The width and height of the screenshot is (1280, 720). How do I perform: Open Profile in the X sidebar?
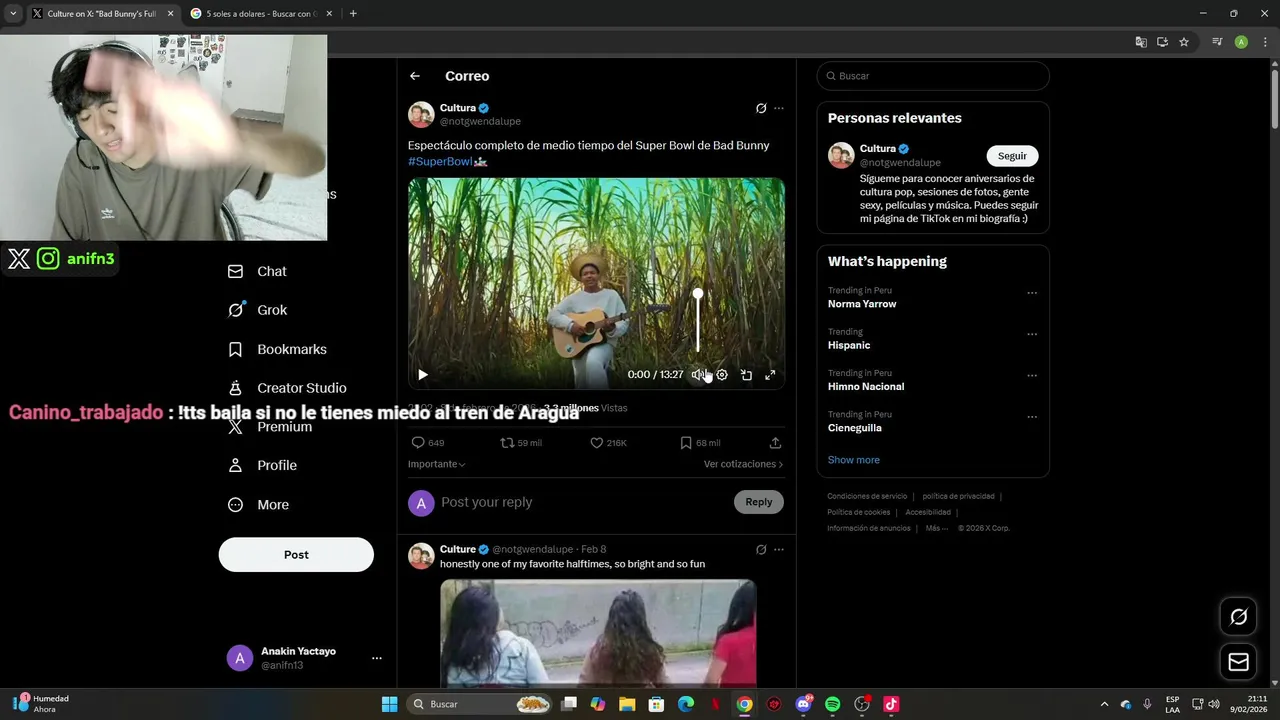(262, 465)
